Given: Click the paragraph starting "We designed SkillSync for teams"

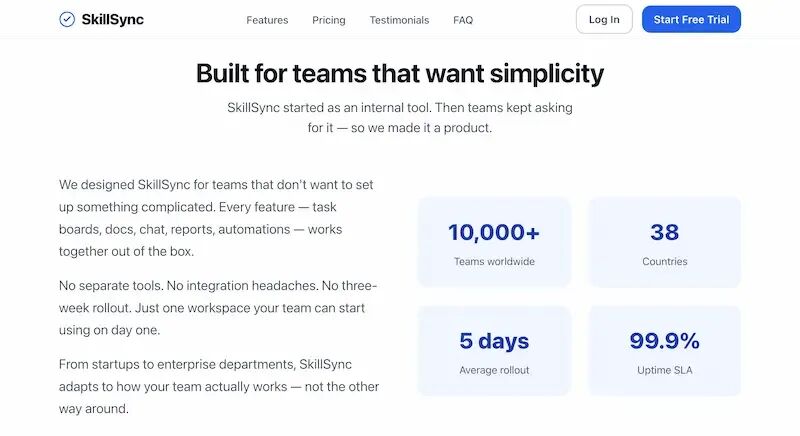Looking at the screenshot, I should pos(218,218).
